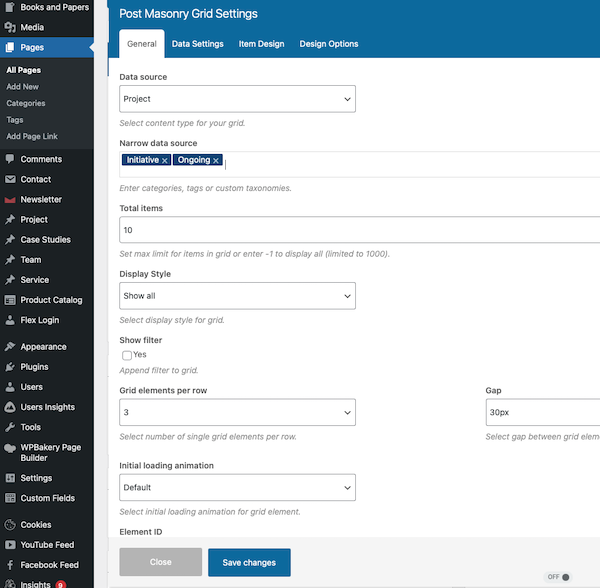The image size is (600, 588).
Task: Click the Flex Login user icon
Action: coord(10,320)
